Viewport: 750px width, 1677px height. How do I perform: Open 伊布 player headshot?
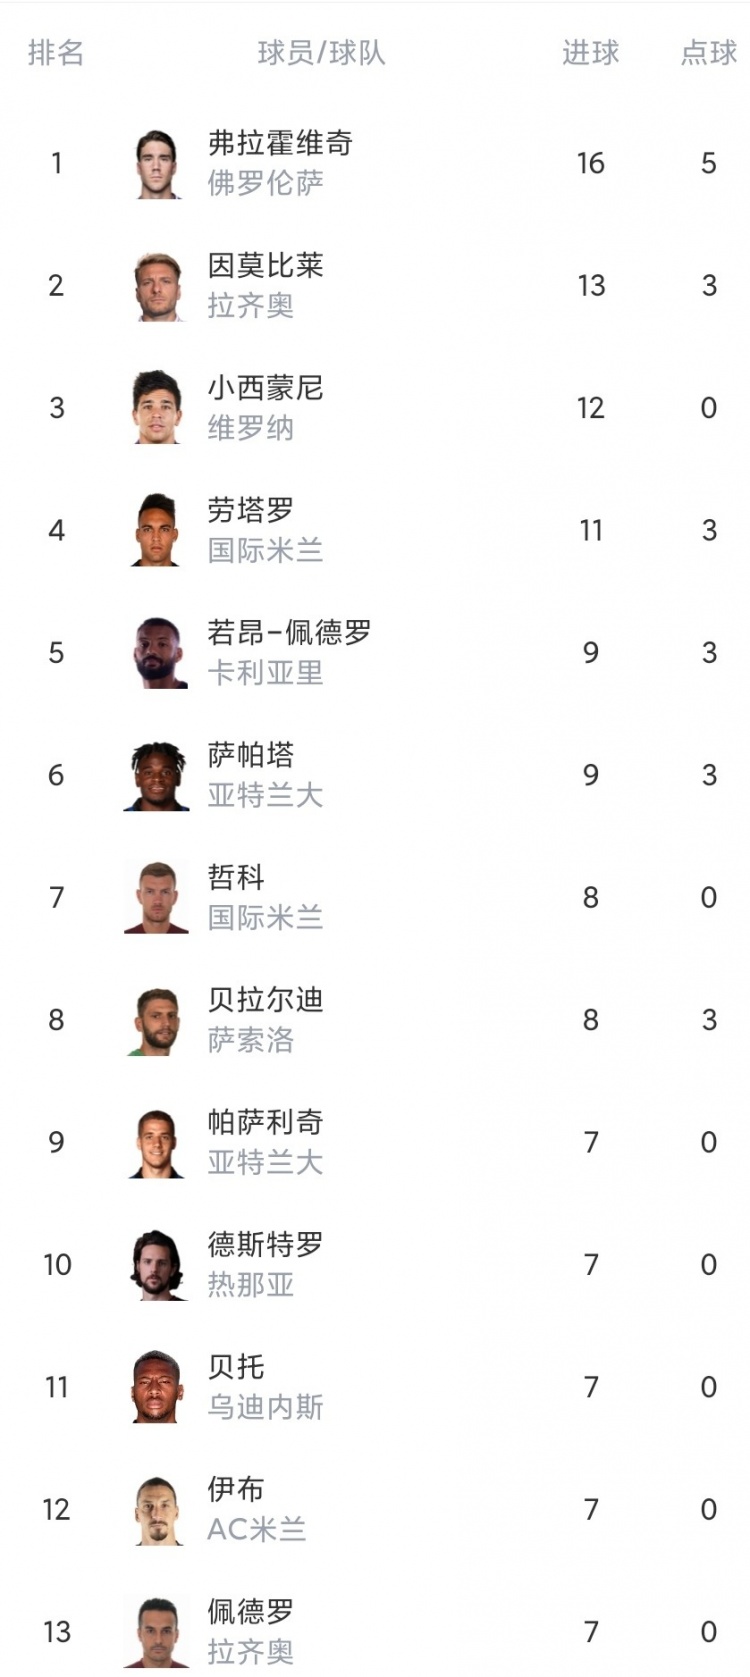click(157, 1510)
